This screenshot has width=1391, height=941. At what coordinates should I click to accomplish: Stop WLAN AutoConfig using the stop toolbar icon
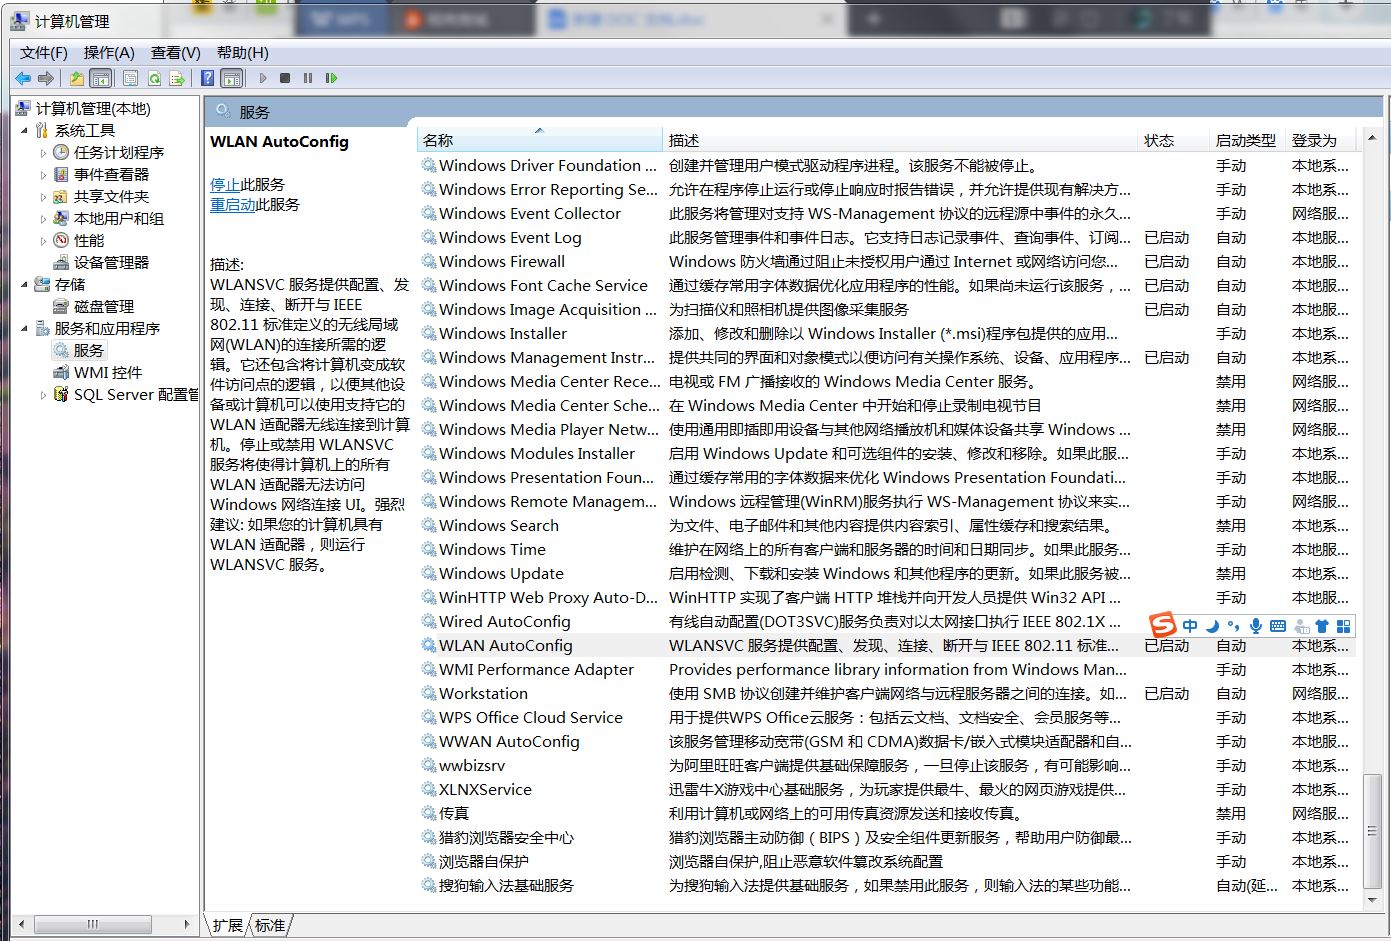(x=286, y=79)
